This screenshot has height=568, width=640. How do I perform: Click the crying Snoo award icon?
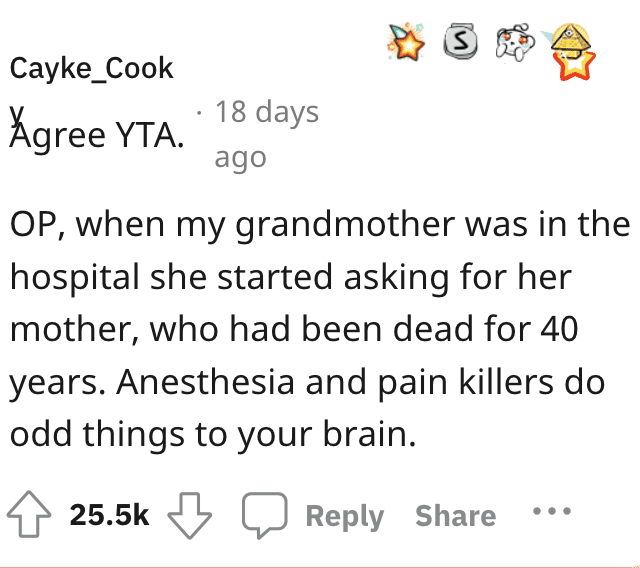pos(515,42)
